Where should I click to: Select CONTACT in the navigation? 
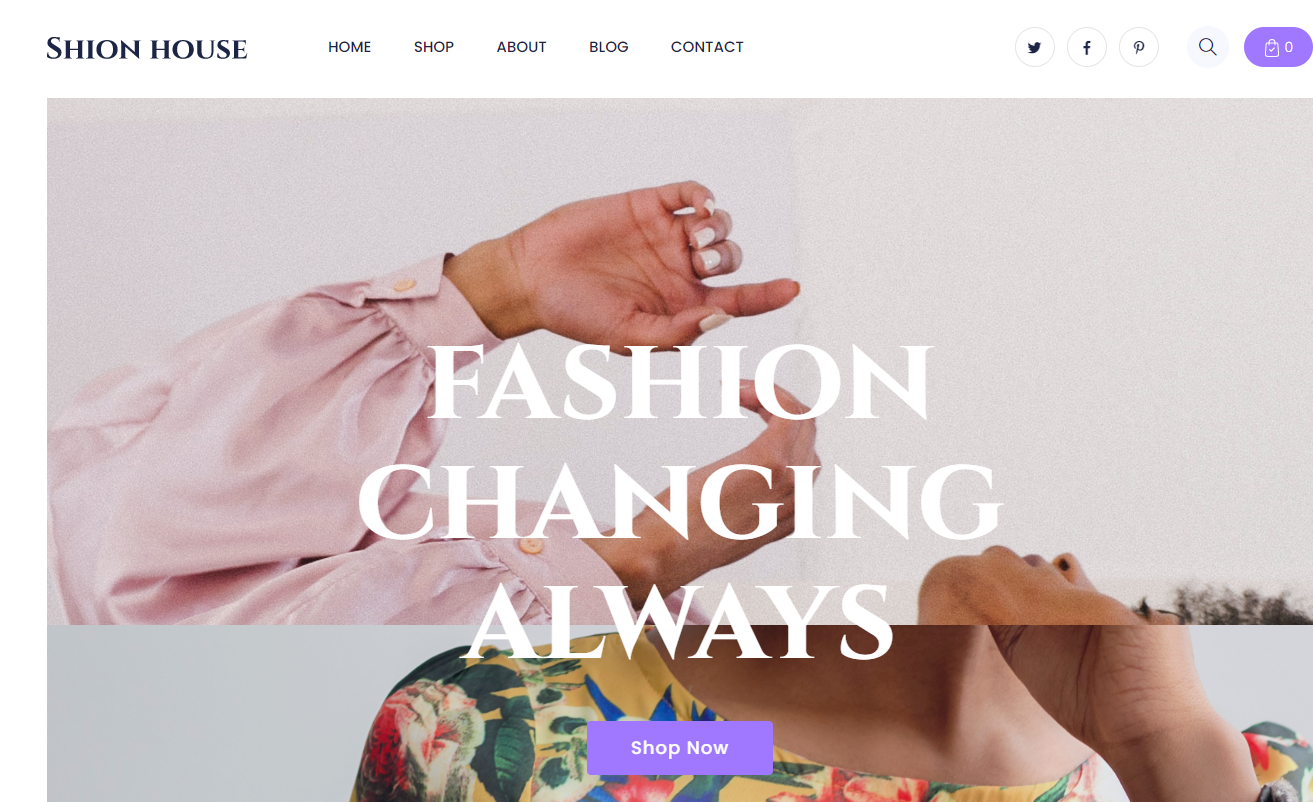(x=707, y=47)
